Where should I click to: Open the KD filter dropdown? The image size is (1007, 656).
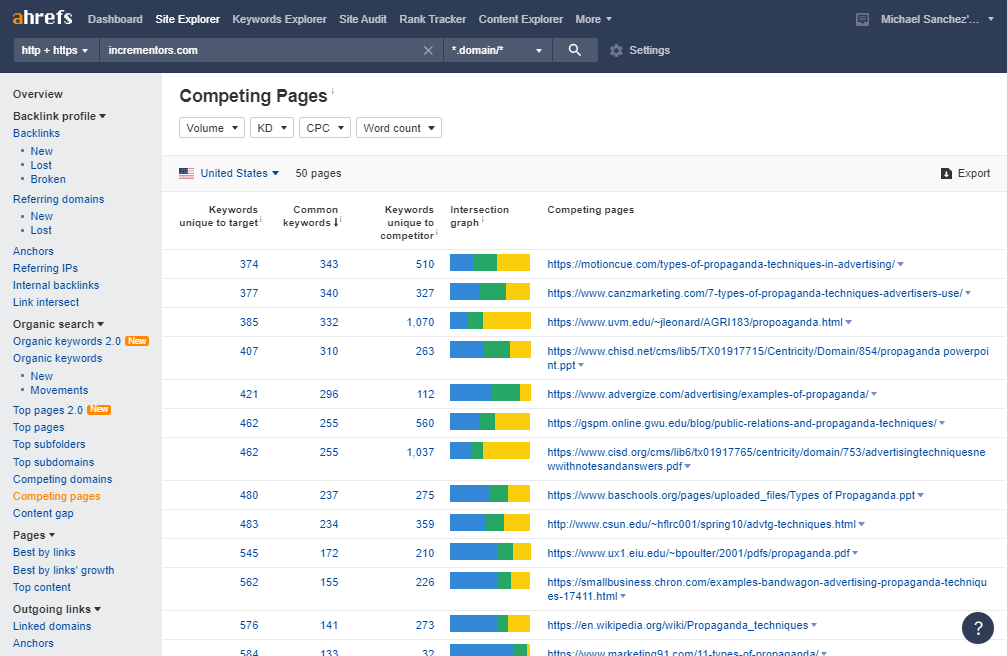tap(272, 128)
